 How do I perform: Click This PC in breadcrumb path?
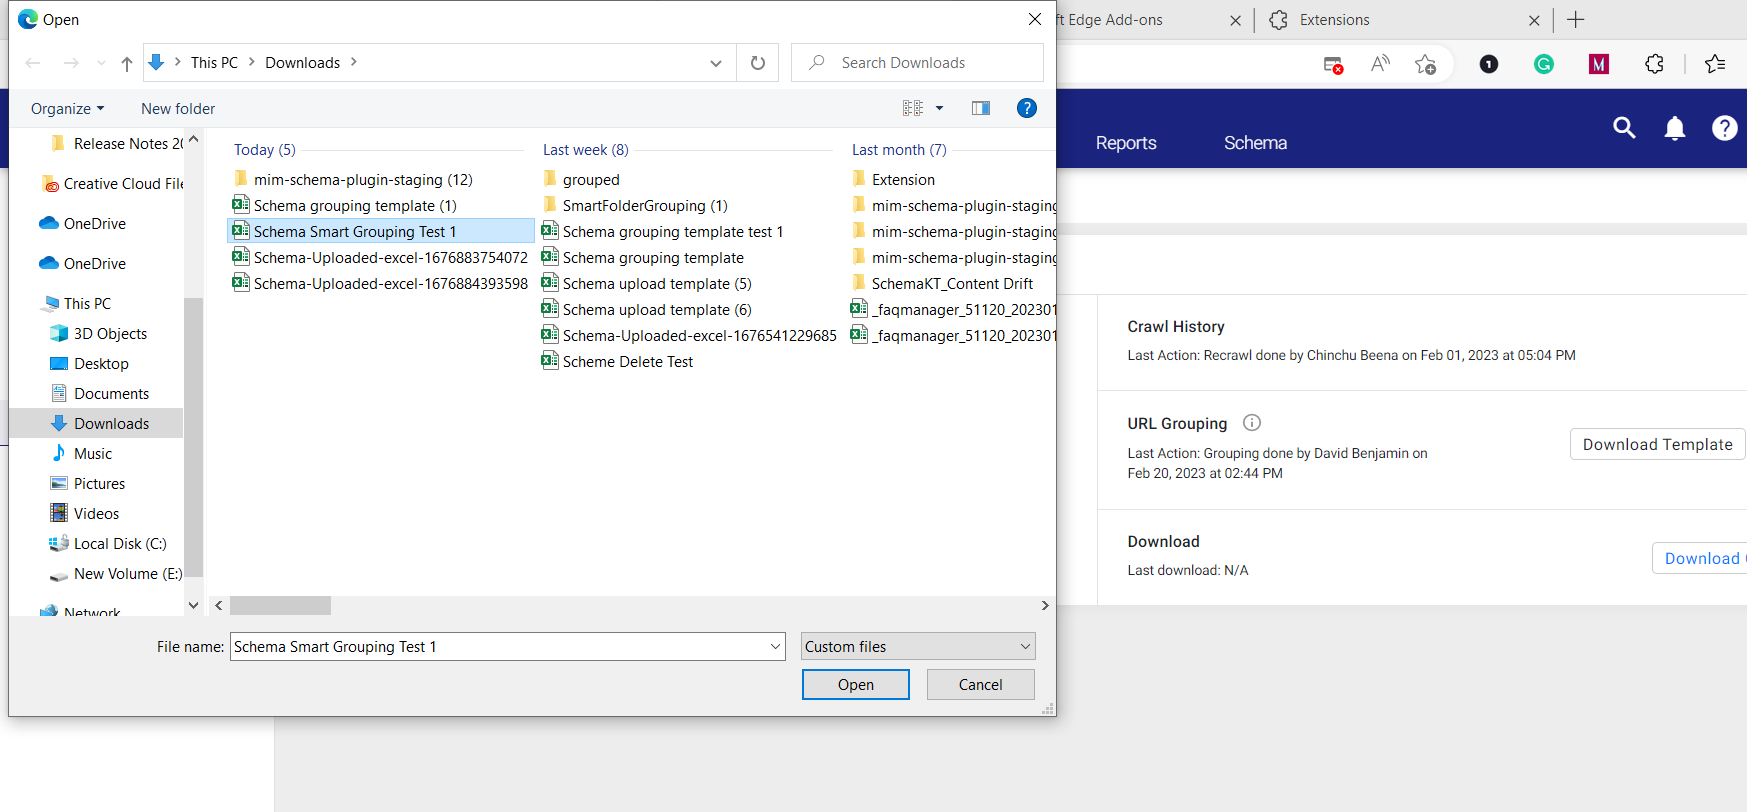click(214, 62)
